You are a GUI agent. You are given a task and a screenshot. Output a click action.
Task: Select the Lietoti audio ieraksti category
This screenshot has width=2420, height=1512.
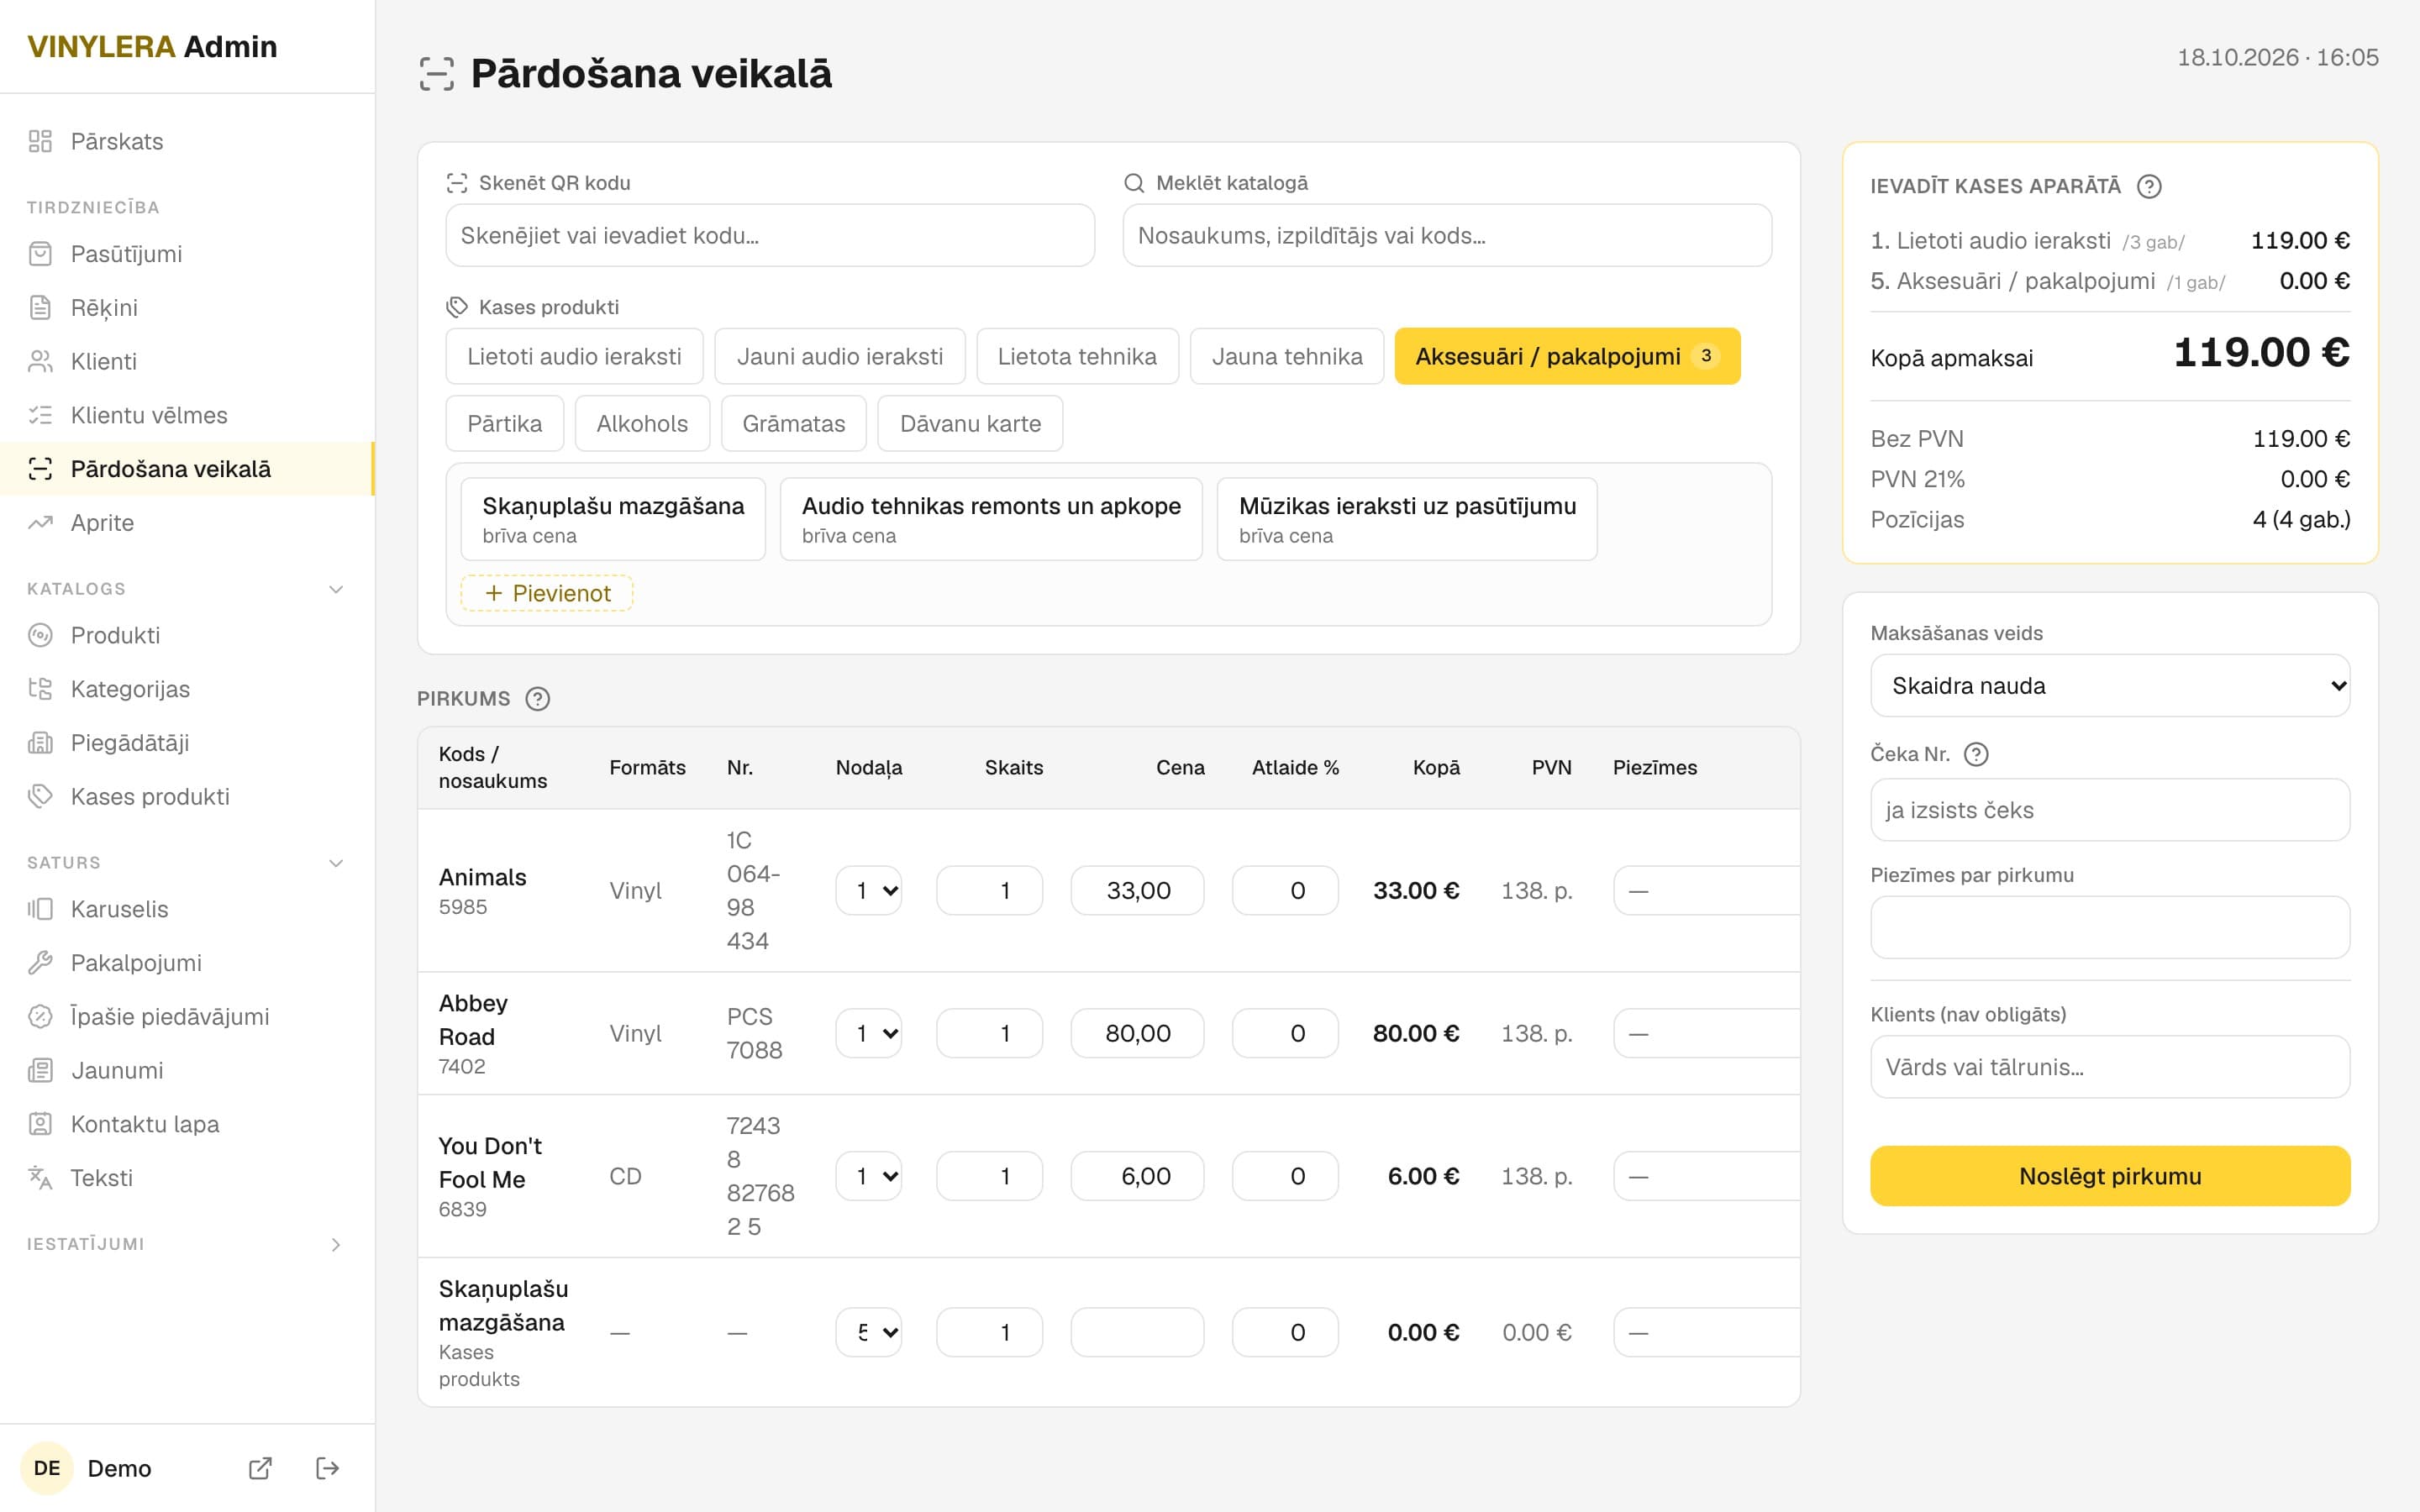(x=574, y=356)
